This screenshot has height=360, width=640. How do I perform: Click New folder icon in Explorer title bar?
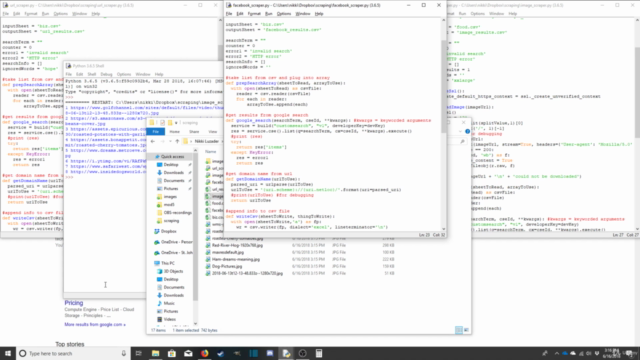click(170, 122)
